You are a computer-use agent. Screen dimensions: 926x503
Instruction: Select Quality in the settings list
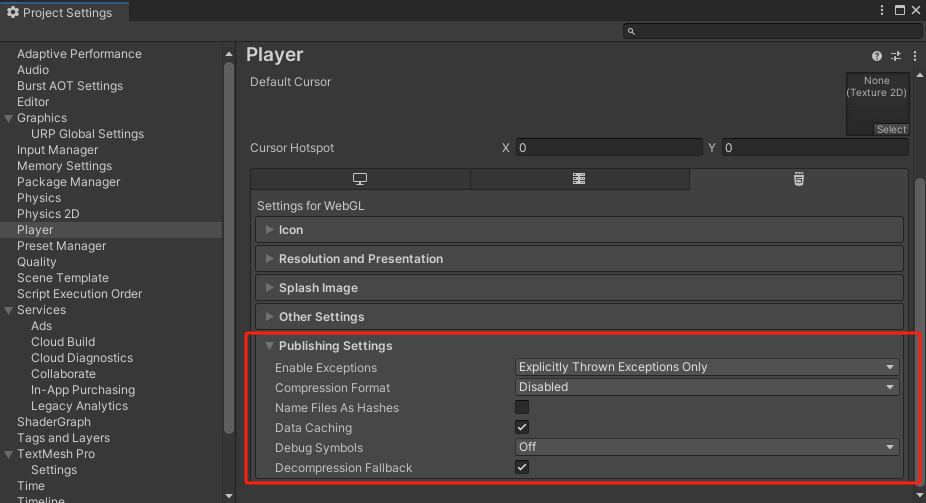pos(37,262)
